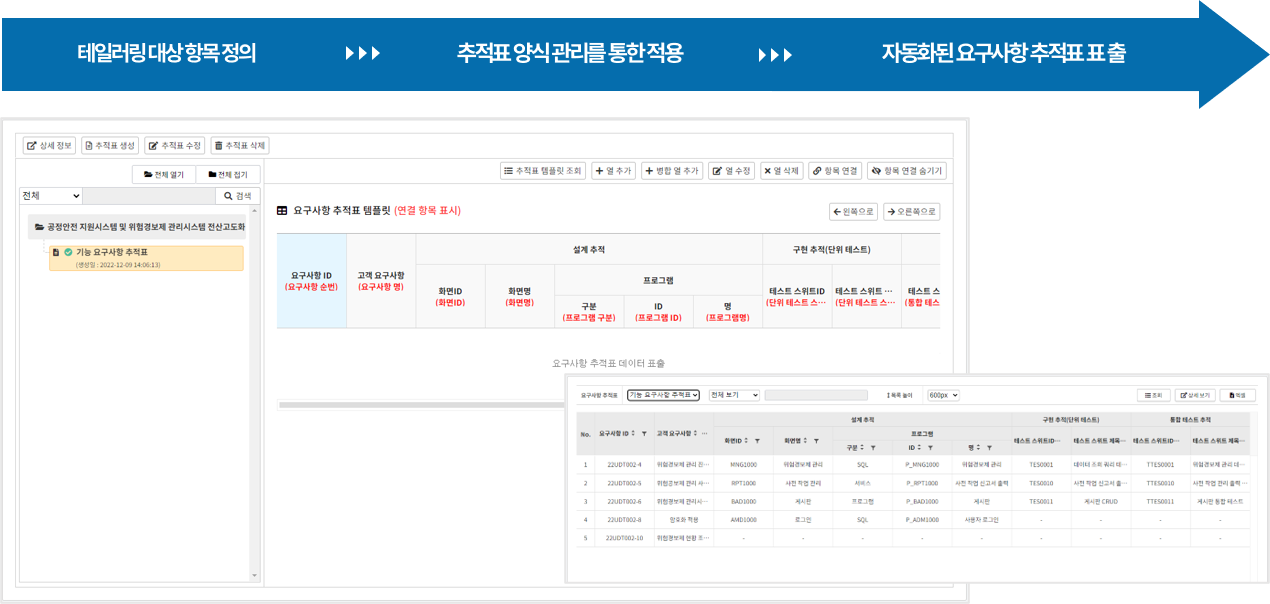The width and height of the screenshot is (1270, 604).
Task: Click 엑셀 export button
Action: pos(1238,395)
